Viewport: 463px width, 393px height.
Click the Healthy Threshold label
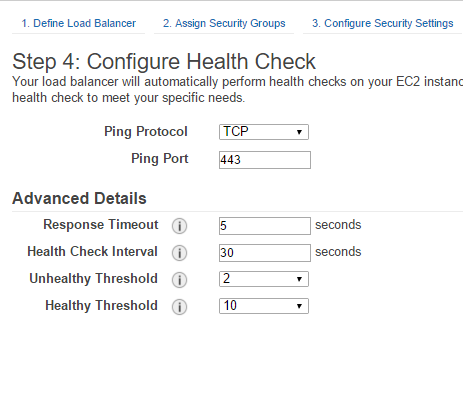pos(101,306)
